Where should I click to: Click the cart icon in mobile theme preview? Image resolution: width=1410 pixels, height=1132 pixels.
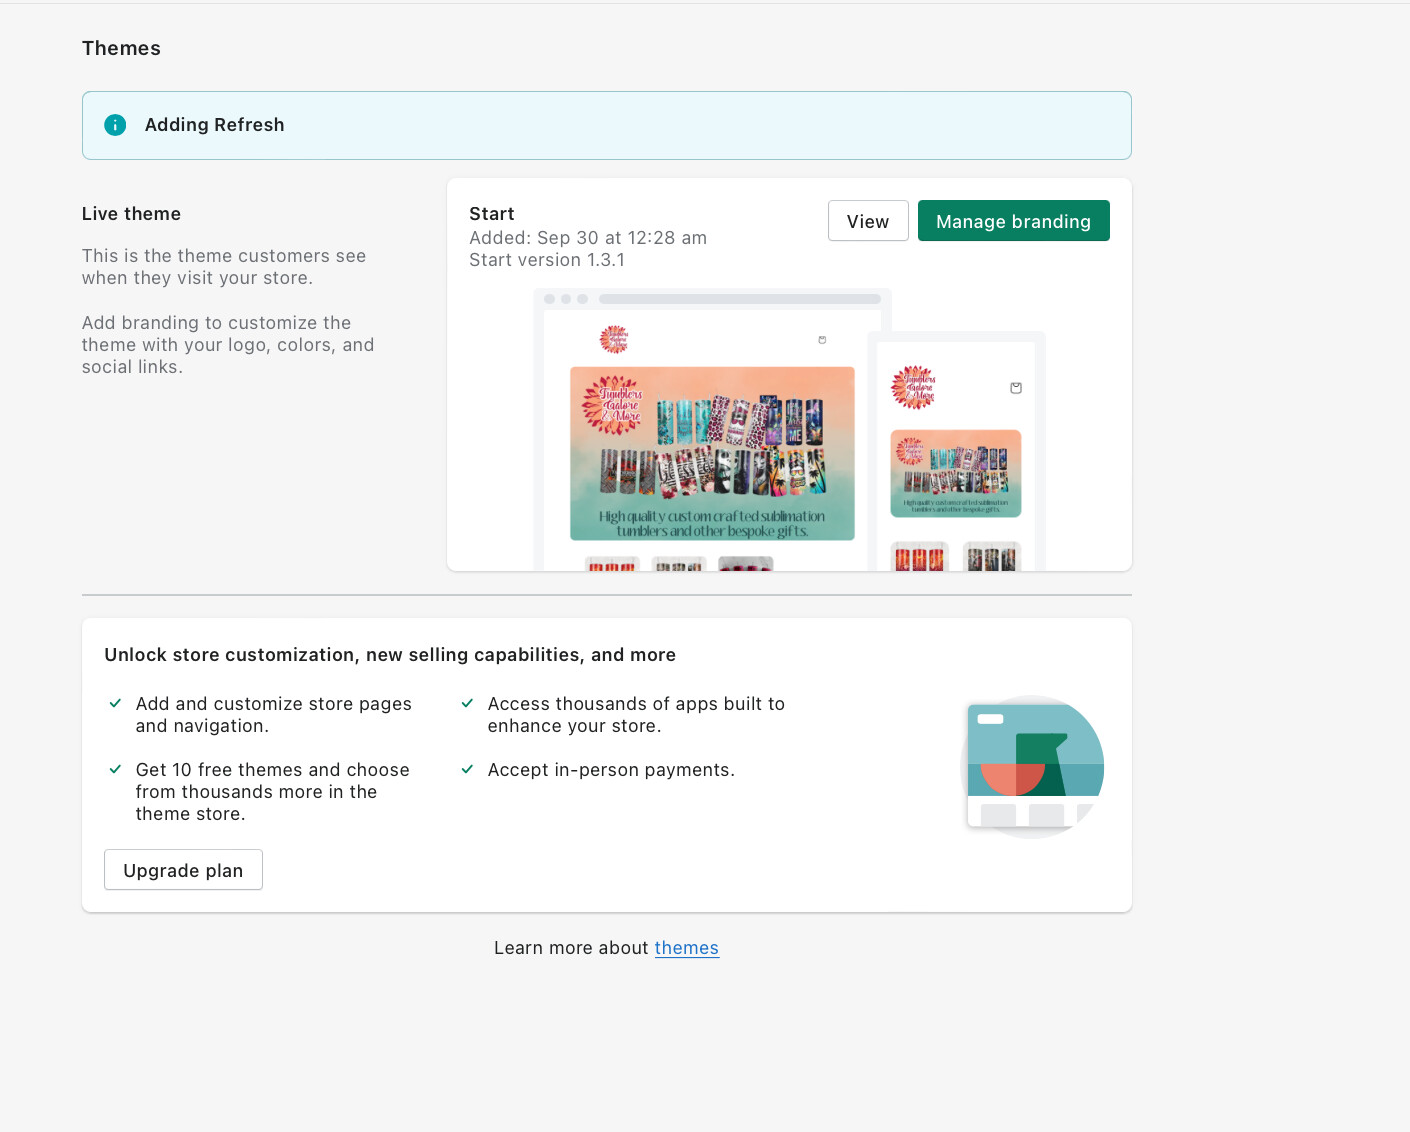[1016, 388]
